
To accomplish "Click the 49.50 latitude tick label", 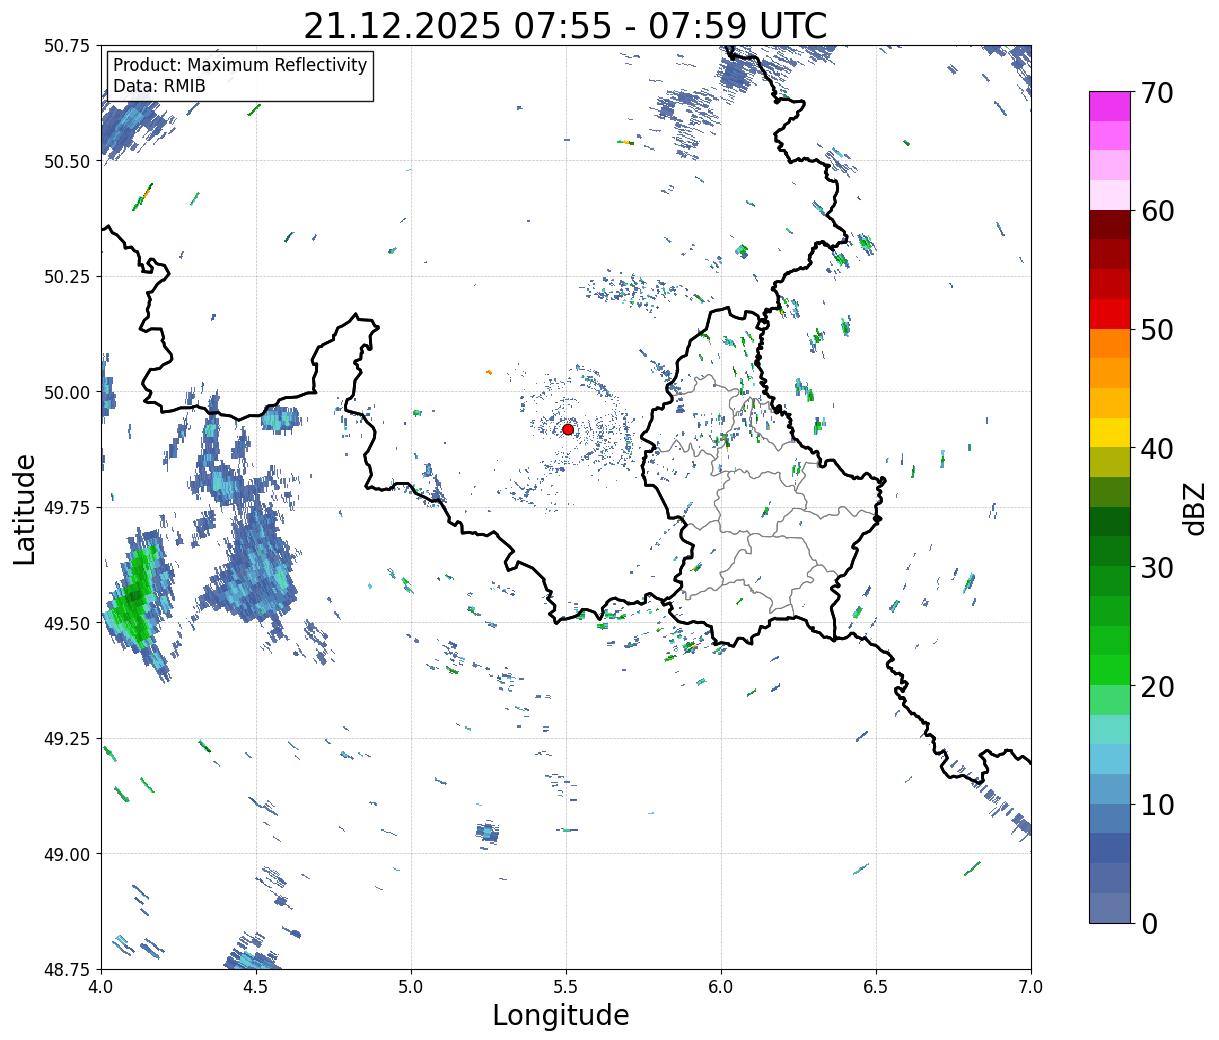I will pos(67,623).
